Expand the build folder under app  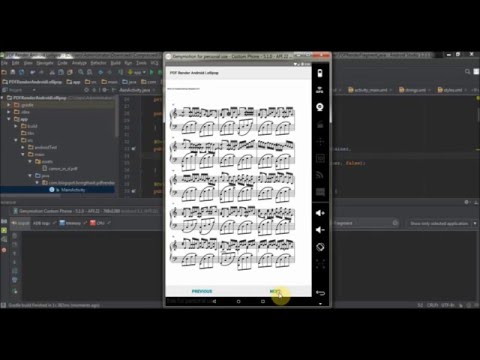(16, 126)
